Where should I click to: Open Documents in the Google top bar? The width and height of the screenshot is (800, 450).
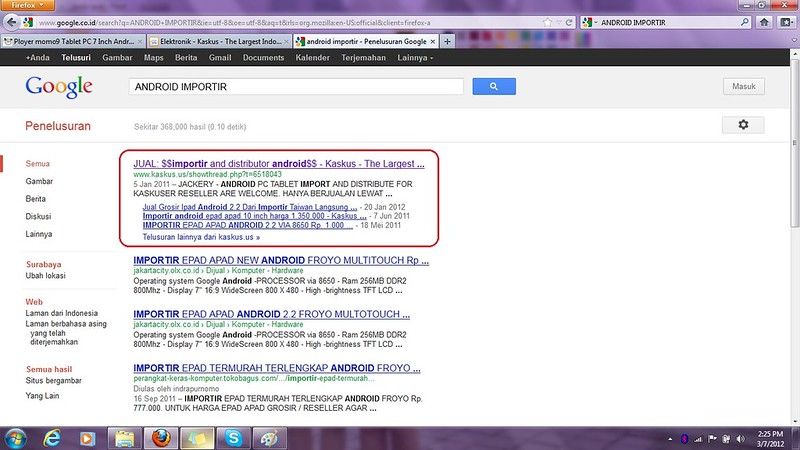click(263, 58)
